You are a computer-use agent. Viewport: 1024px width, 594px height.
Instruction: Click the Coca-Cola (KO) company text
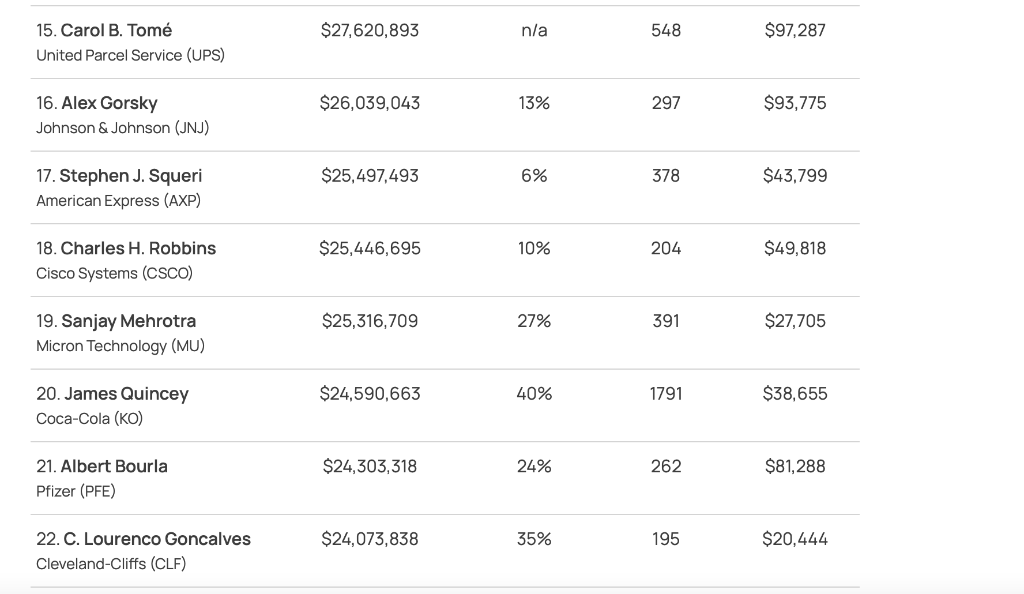coord(89,419)
